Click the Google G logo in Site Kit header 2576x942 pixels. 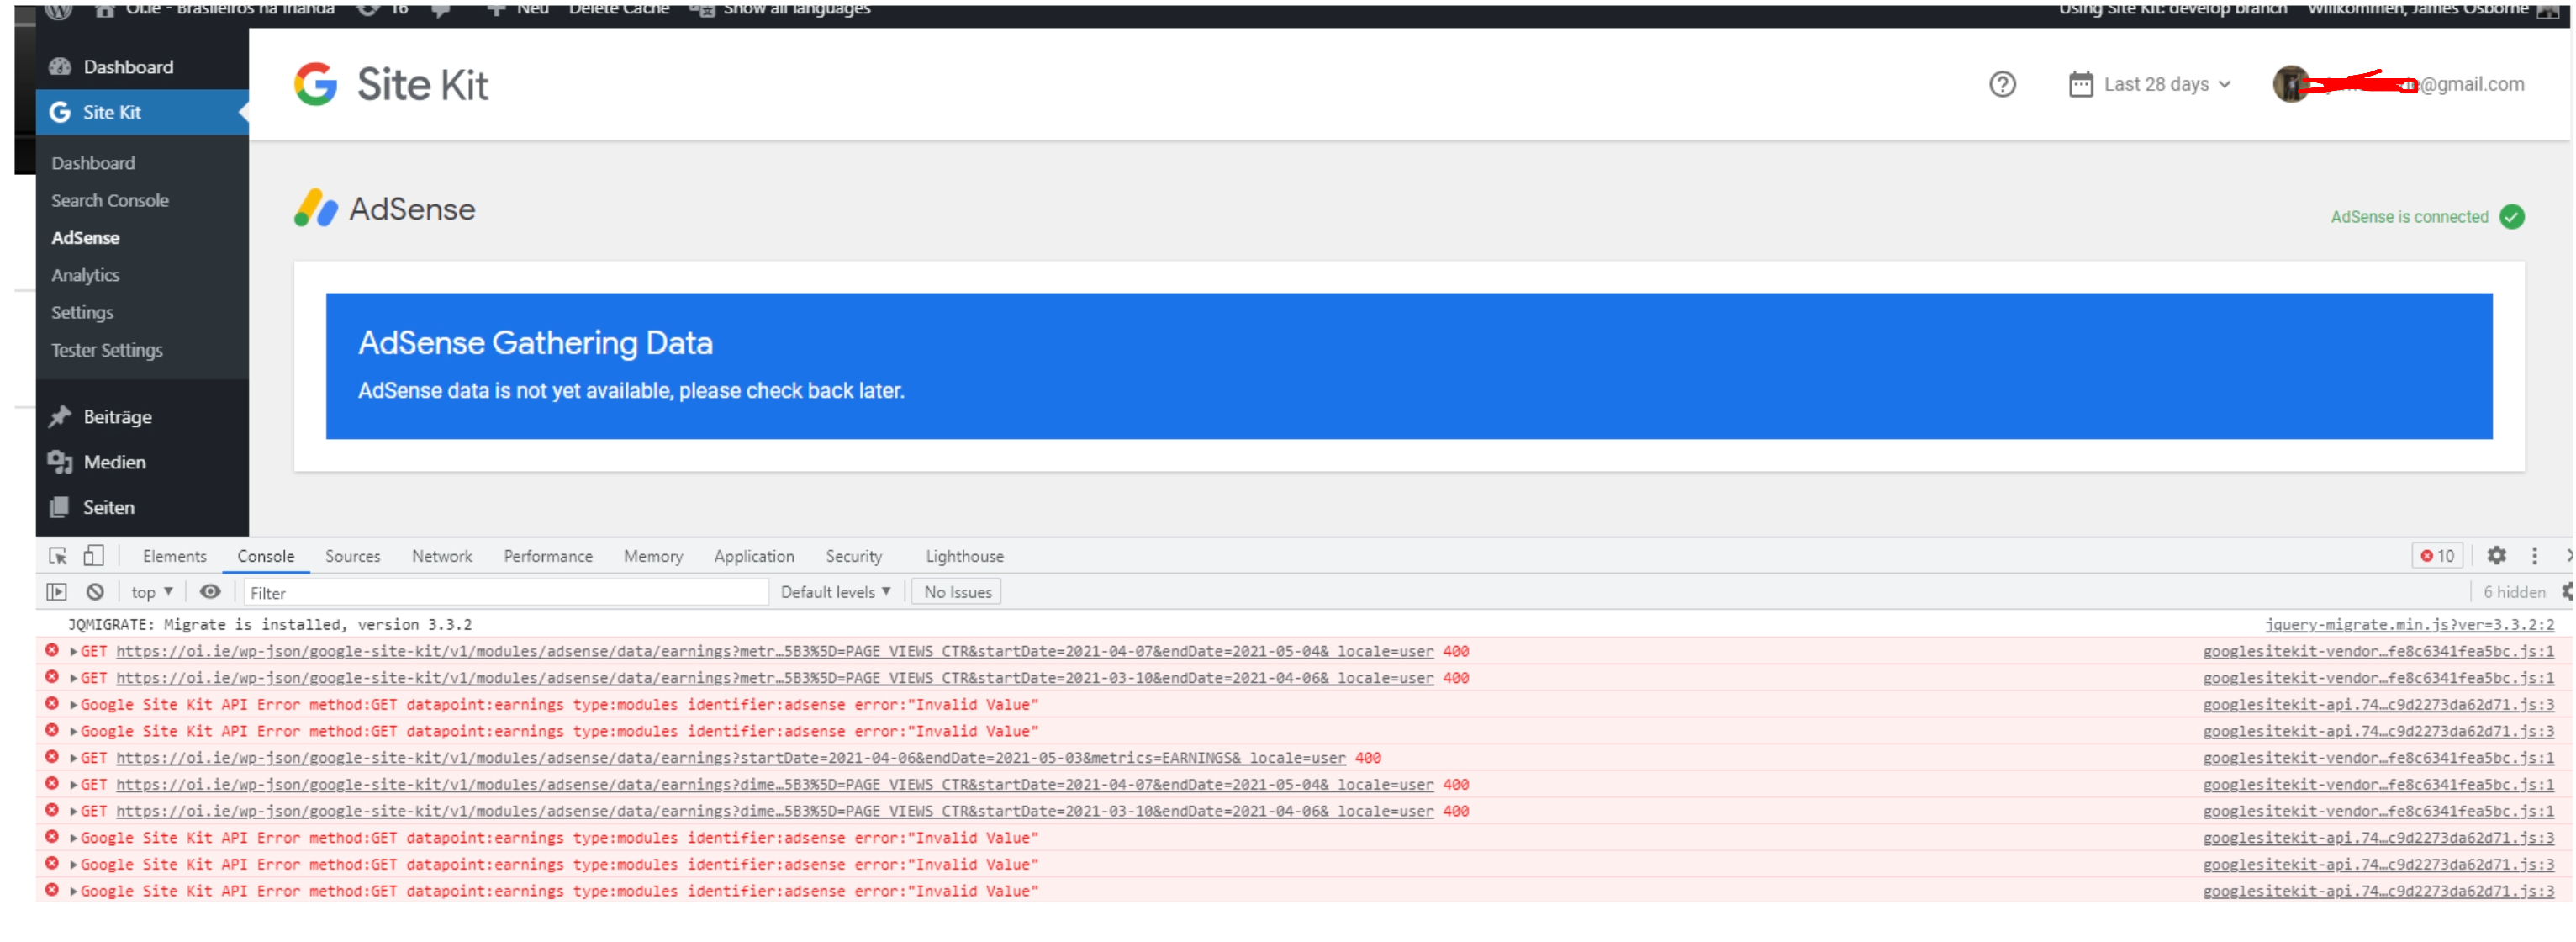click(316, 84)
